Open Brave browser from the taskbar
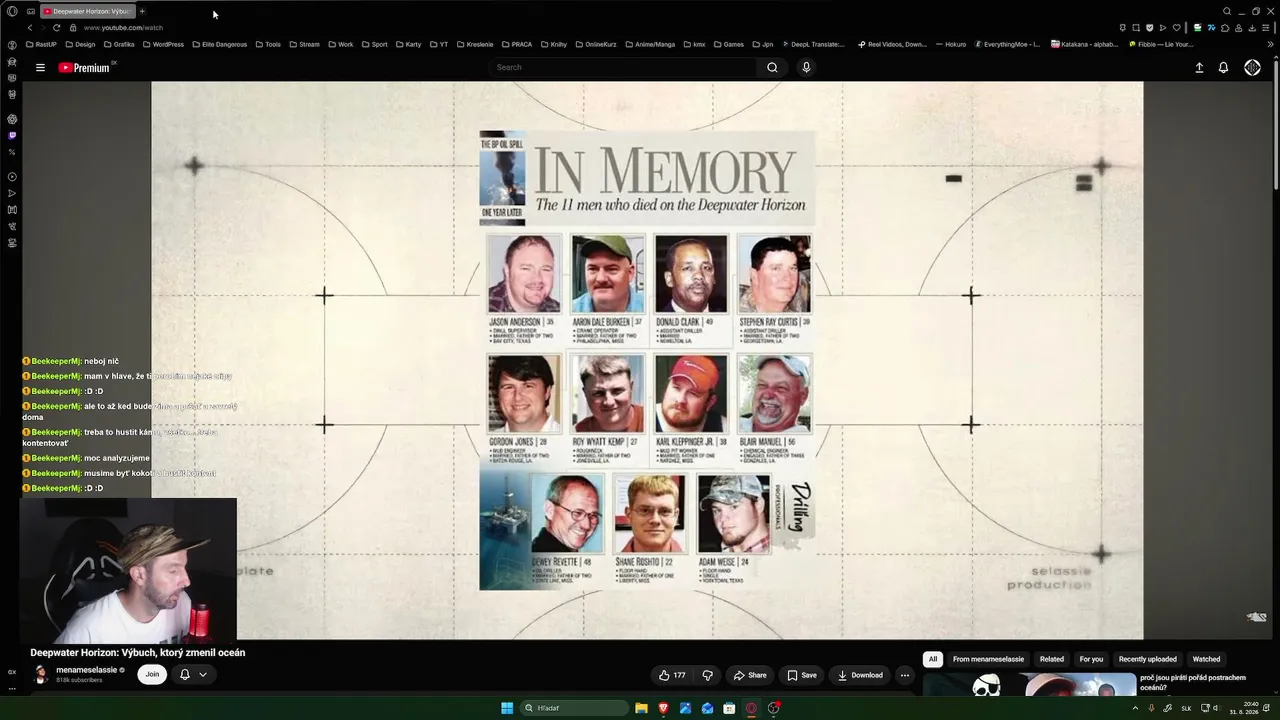Screen dimensions: 1280x720 [663, 708]
